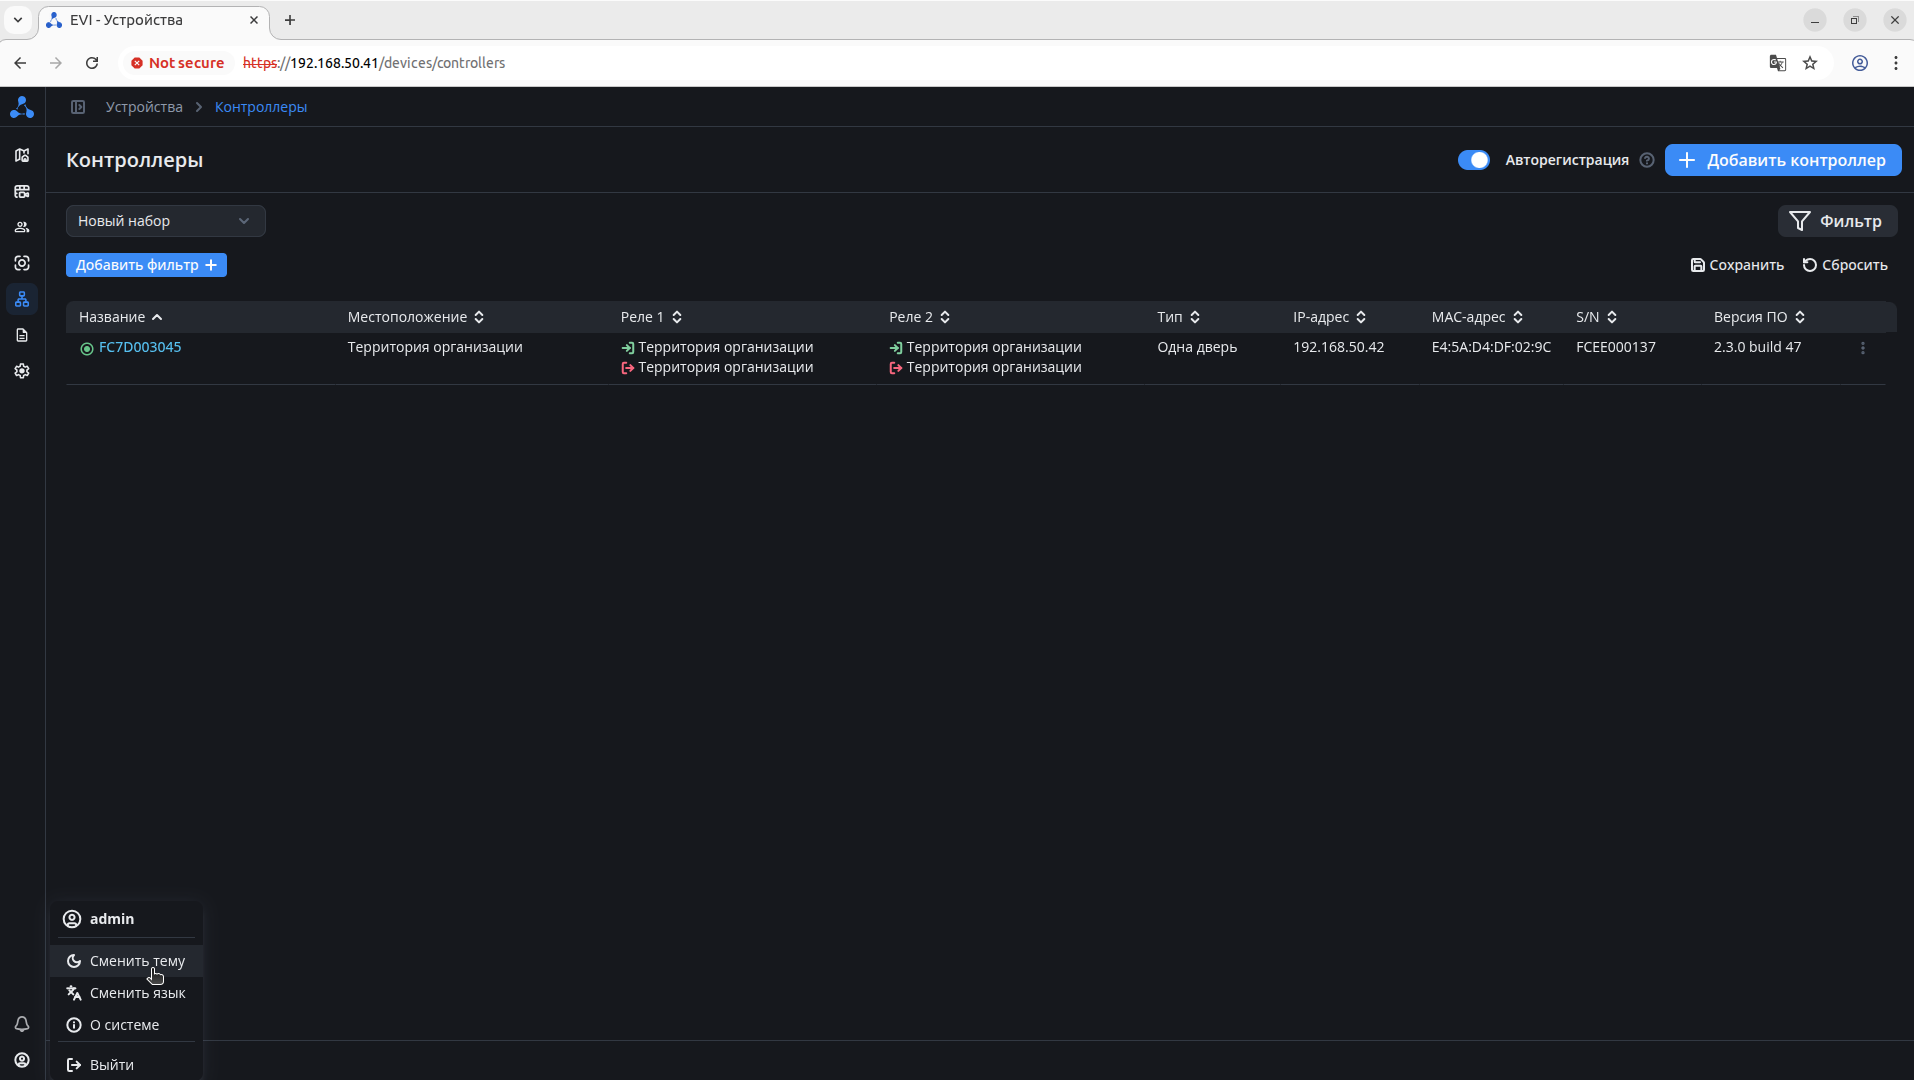Open notifications via the bell icon
This screenshot has height=1080, width=1914.
click(x=22, y=1024)
